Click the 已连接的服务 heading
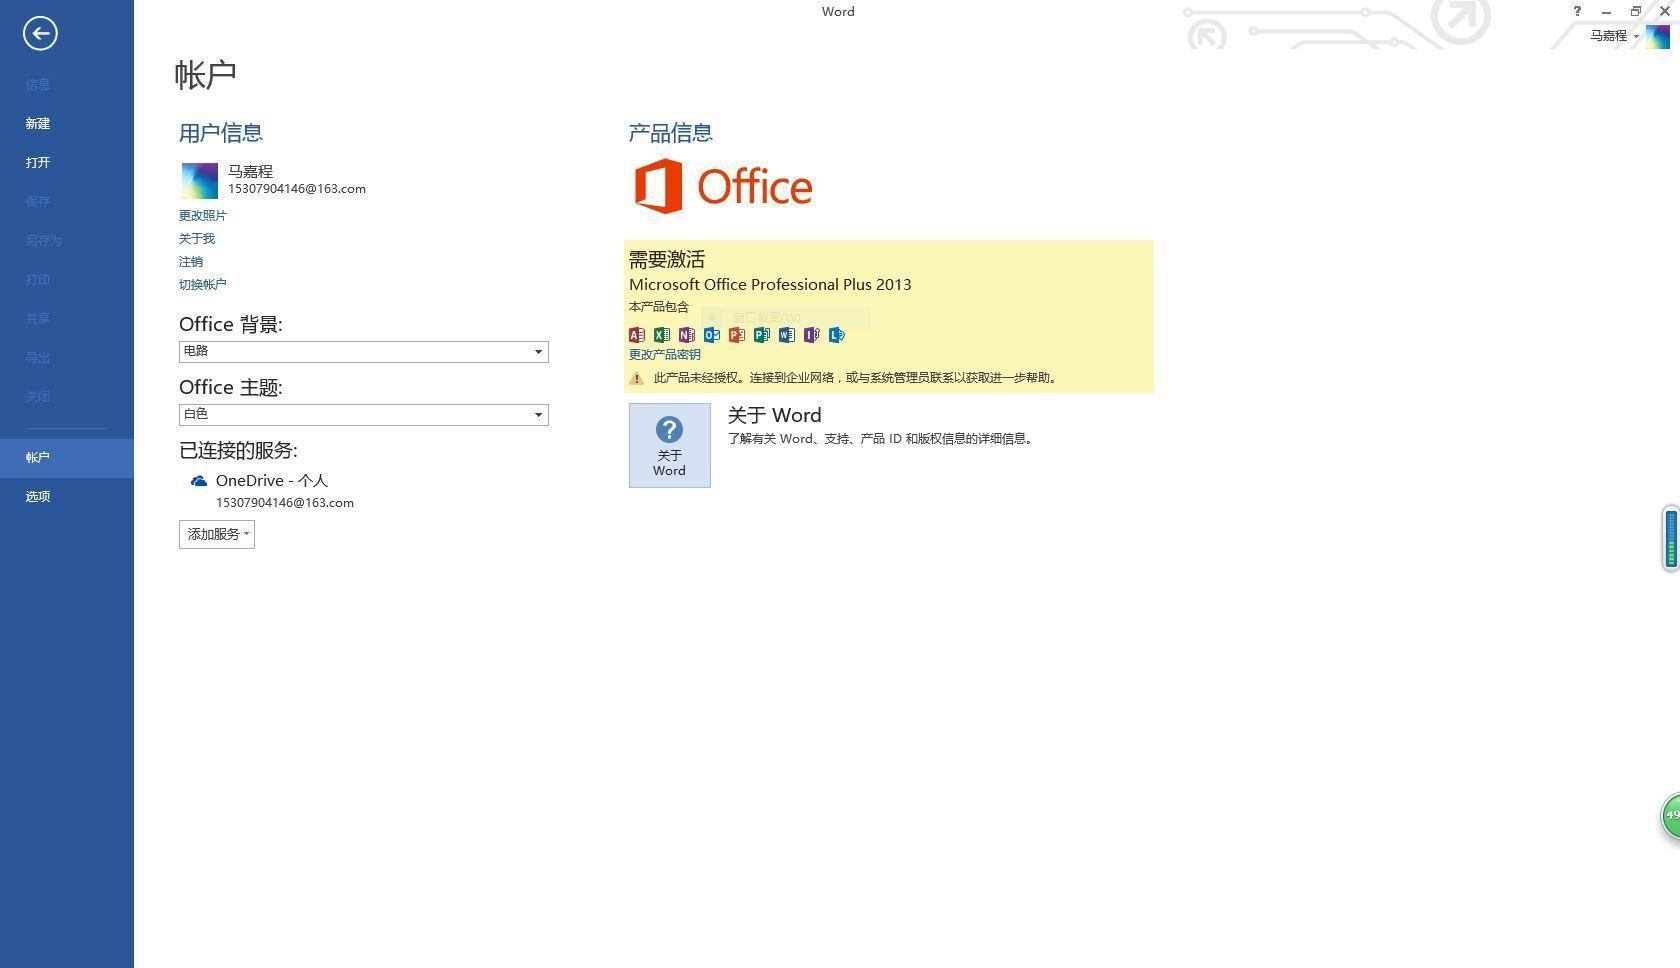 (238, 451)
